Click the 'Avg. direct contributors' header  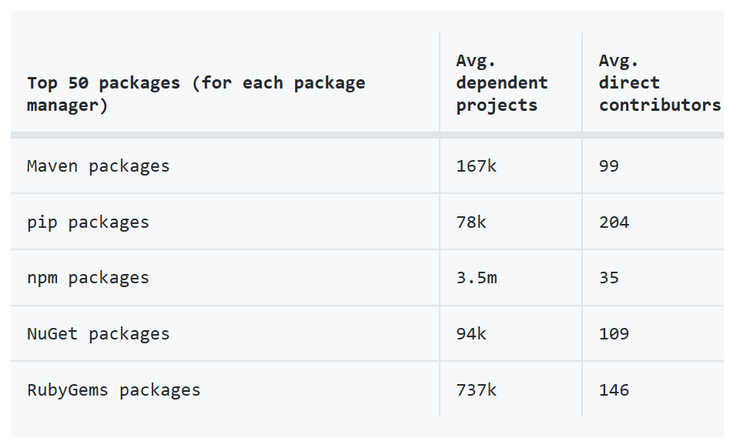660,83
